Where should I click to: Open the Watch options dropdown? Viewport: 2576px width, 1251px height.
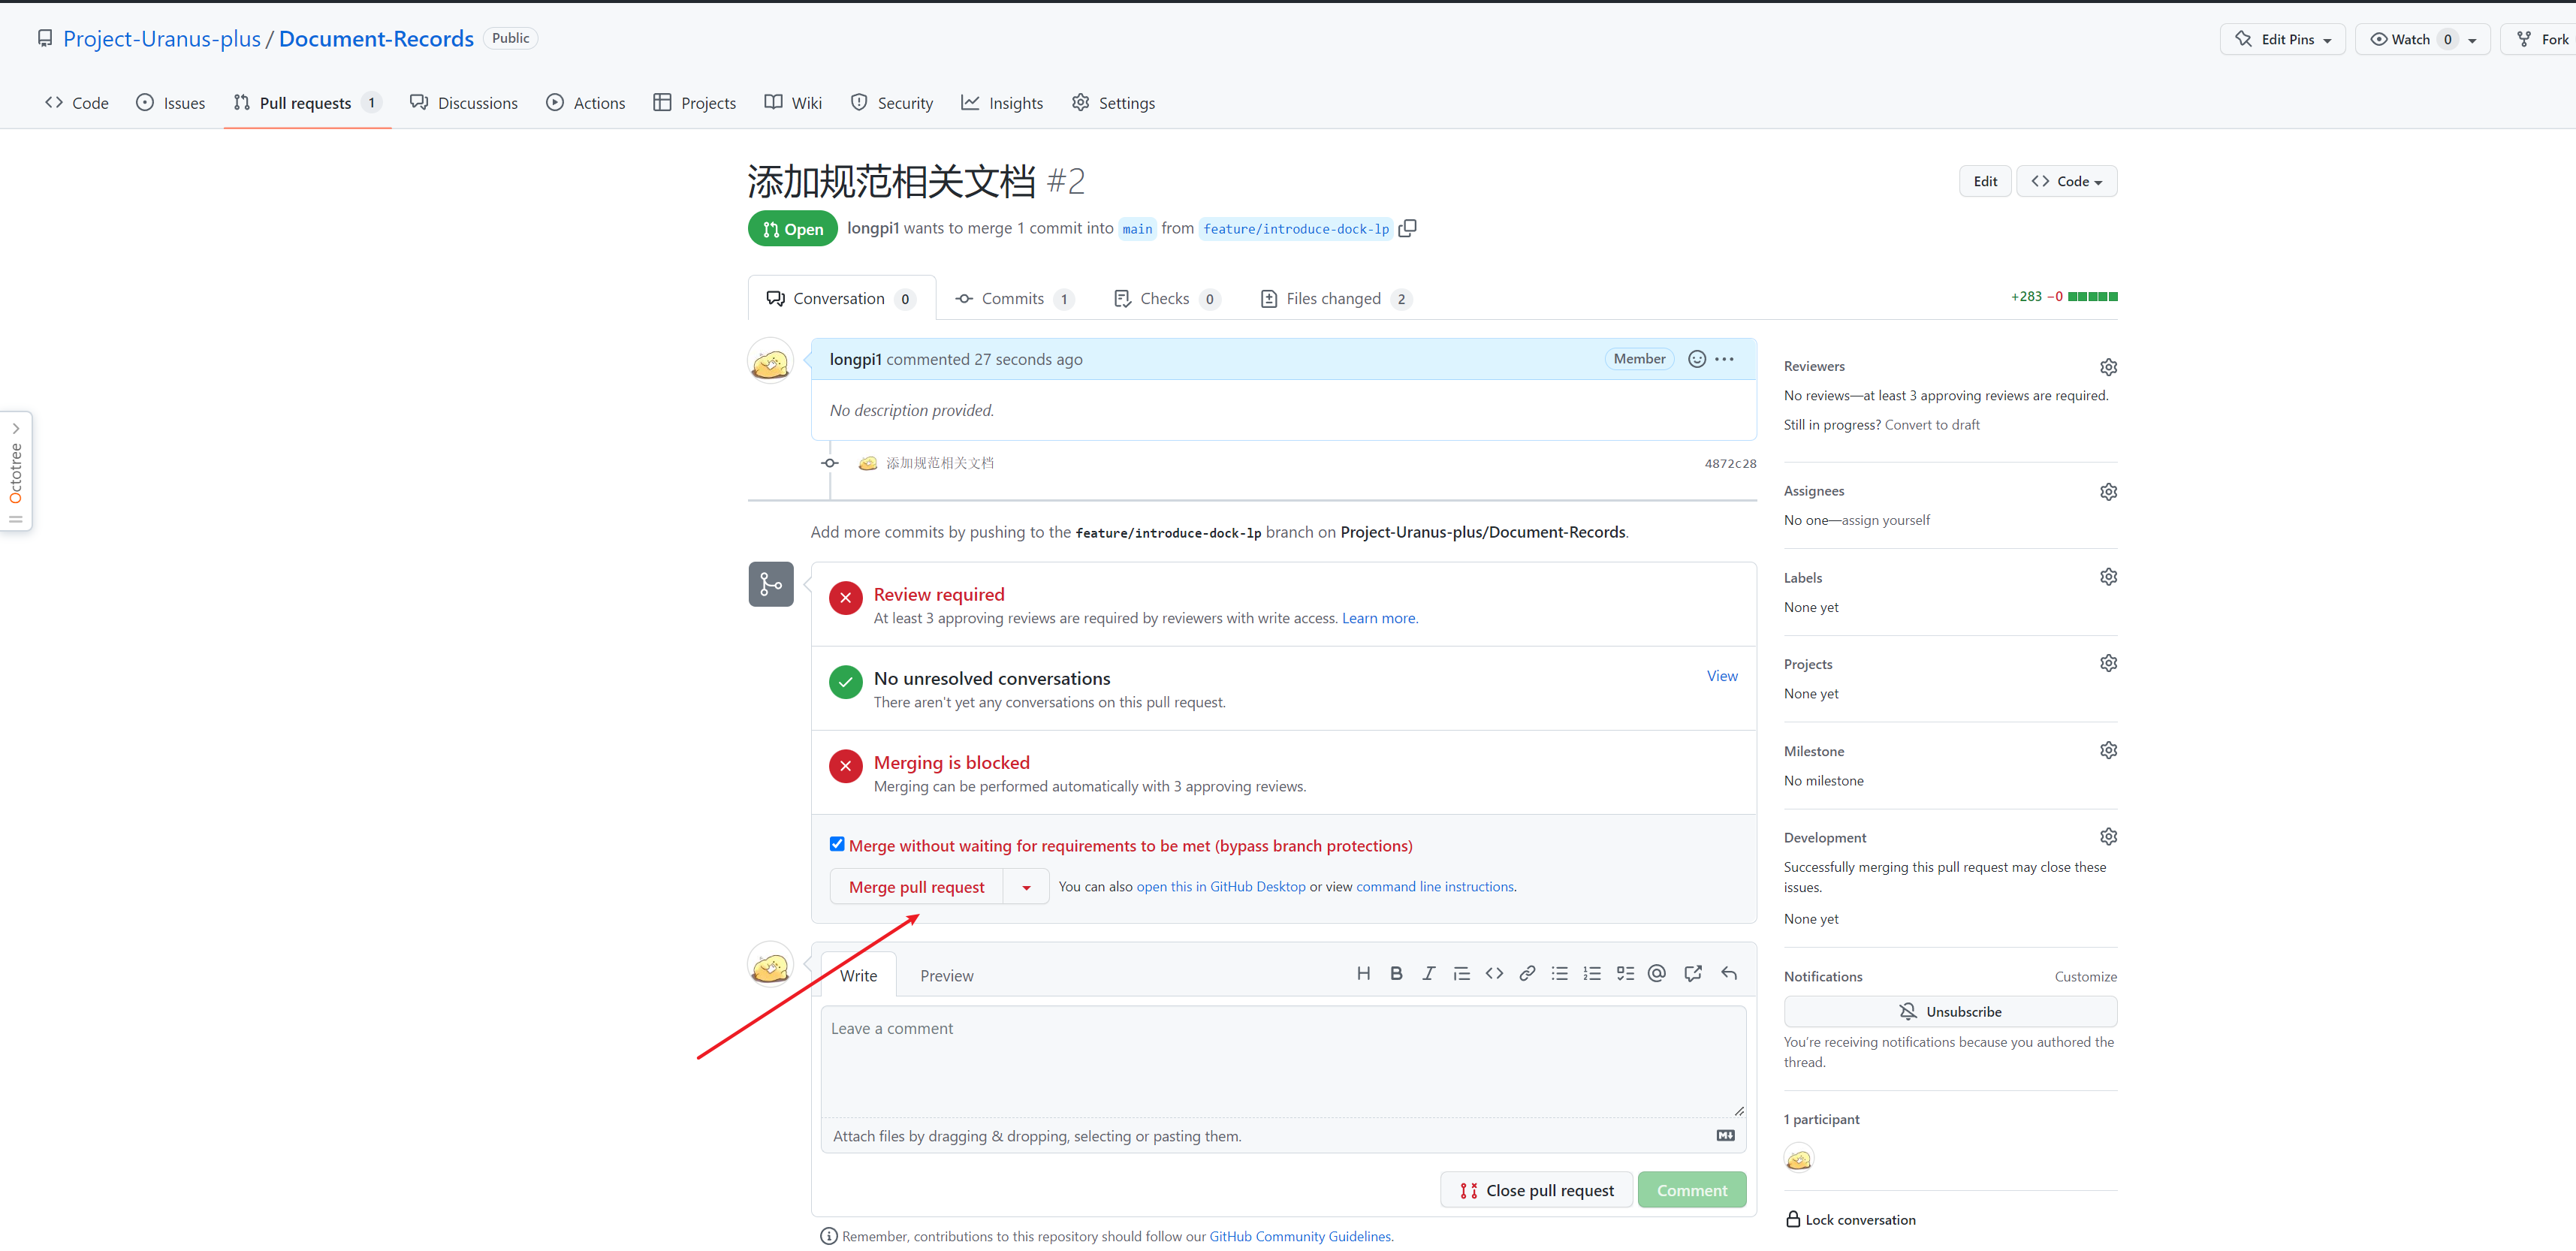[2472, 40]
